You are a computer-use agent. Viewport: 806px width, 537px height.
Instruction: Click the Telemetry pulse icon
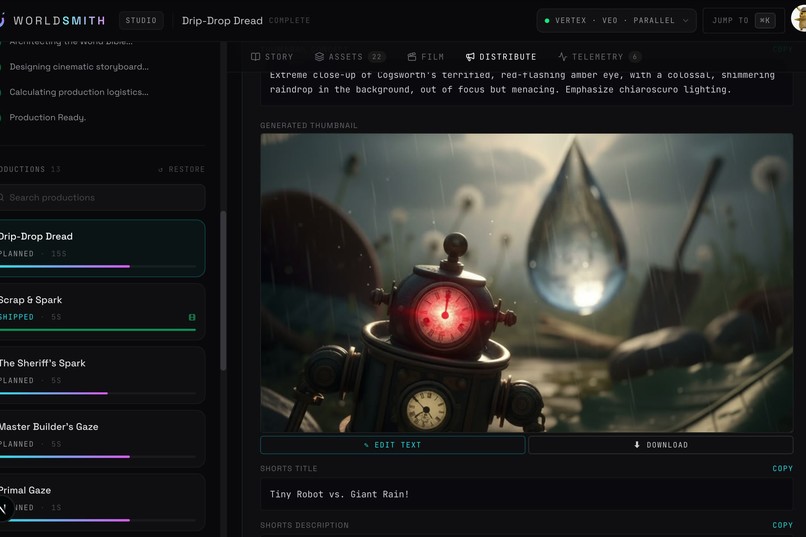pyautogui.click(x=563, y=57)
